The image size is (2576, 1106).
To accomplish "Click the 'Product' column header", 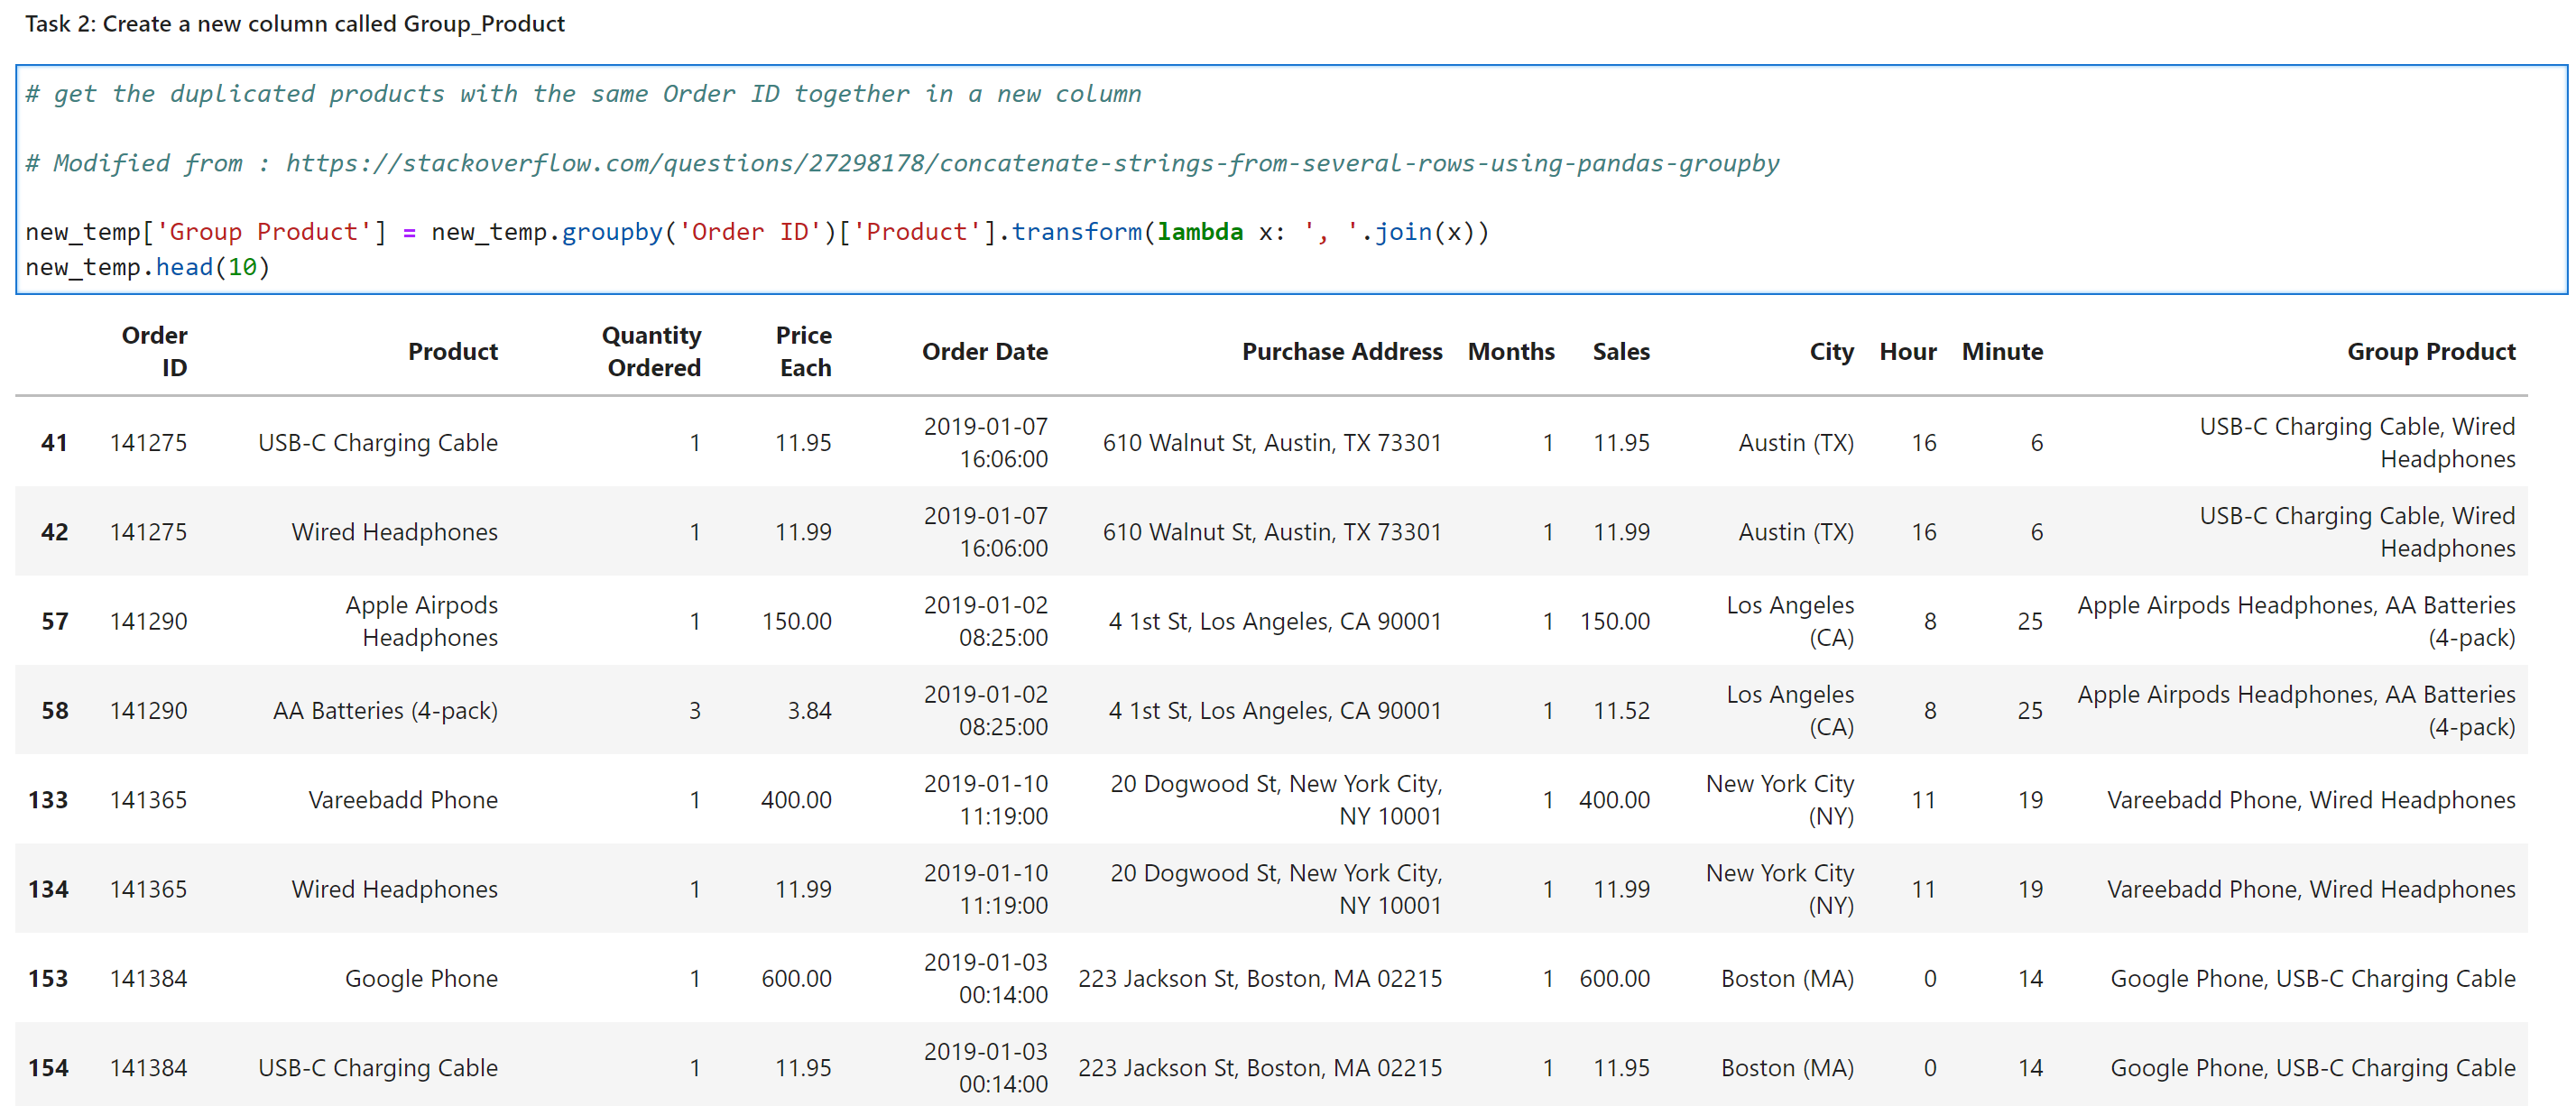I will tap(452, 351).
